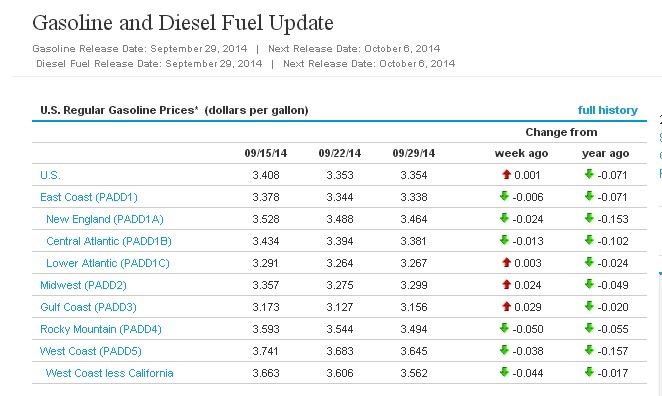Select East Coast (PADD1) link
Screen dimensions: 662x396
tap(89, 197)
